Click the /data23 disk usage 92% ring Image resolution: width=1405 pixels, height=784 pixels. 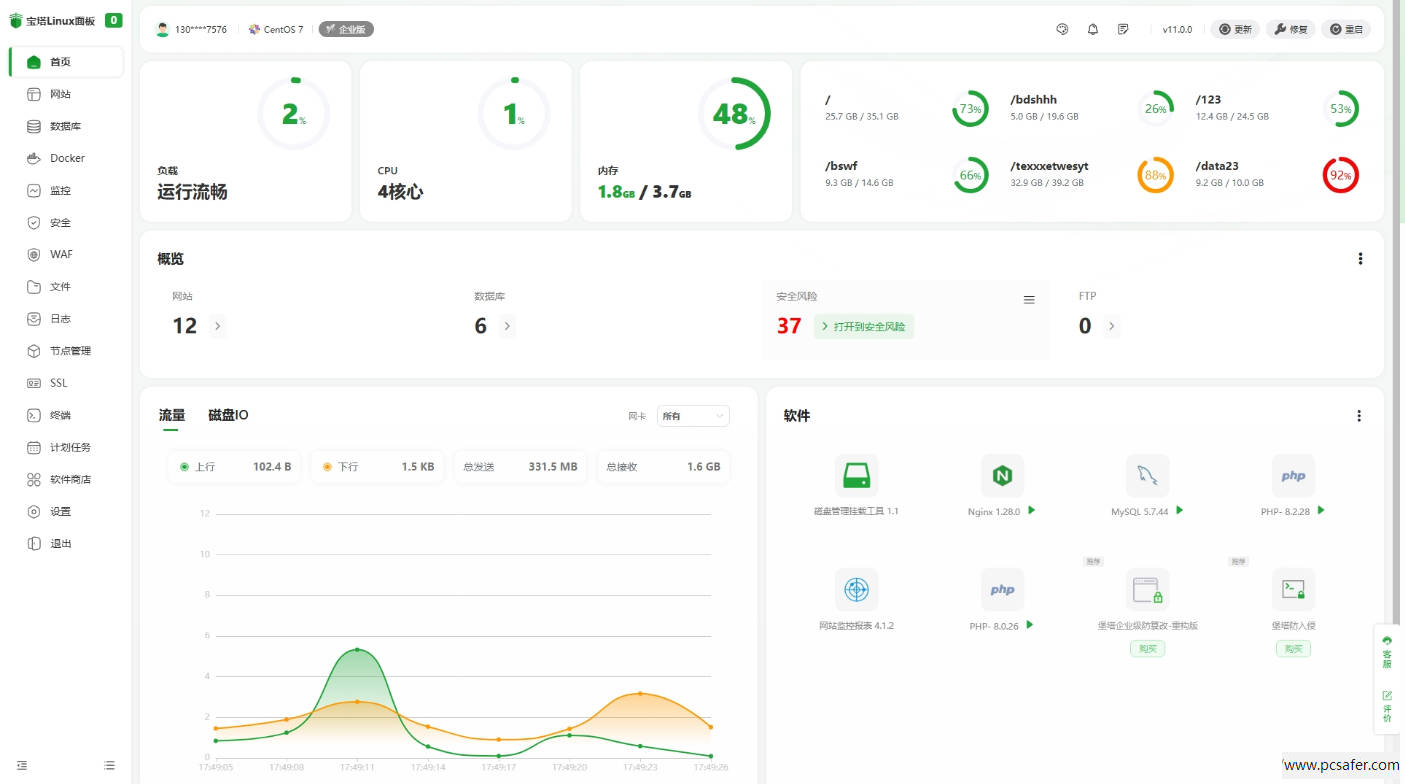click(x=1340, y=175)
